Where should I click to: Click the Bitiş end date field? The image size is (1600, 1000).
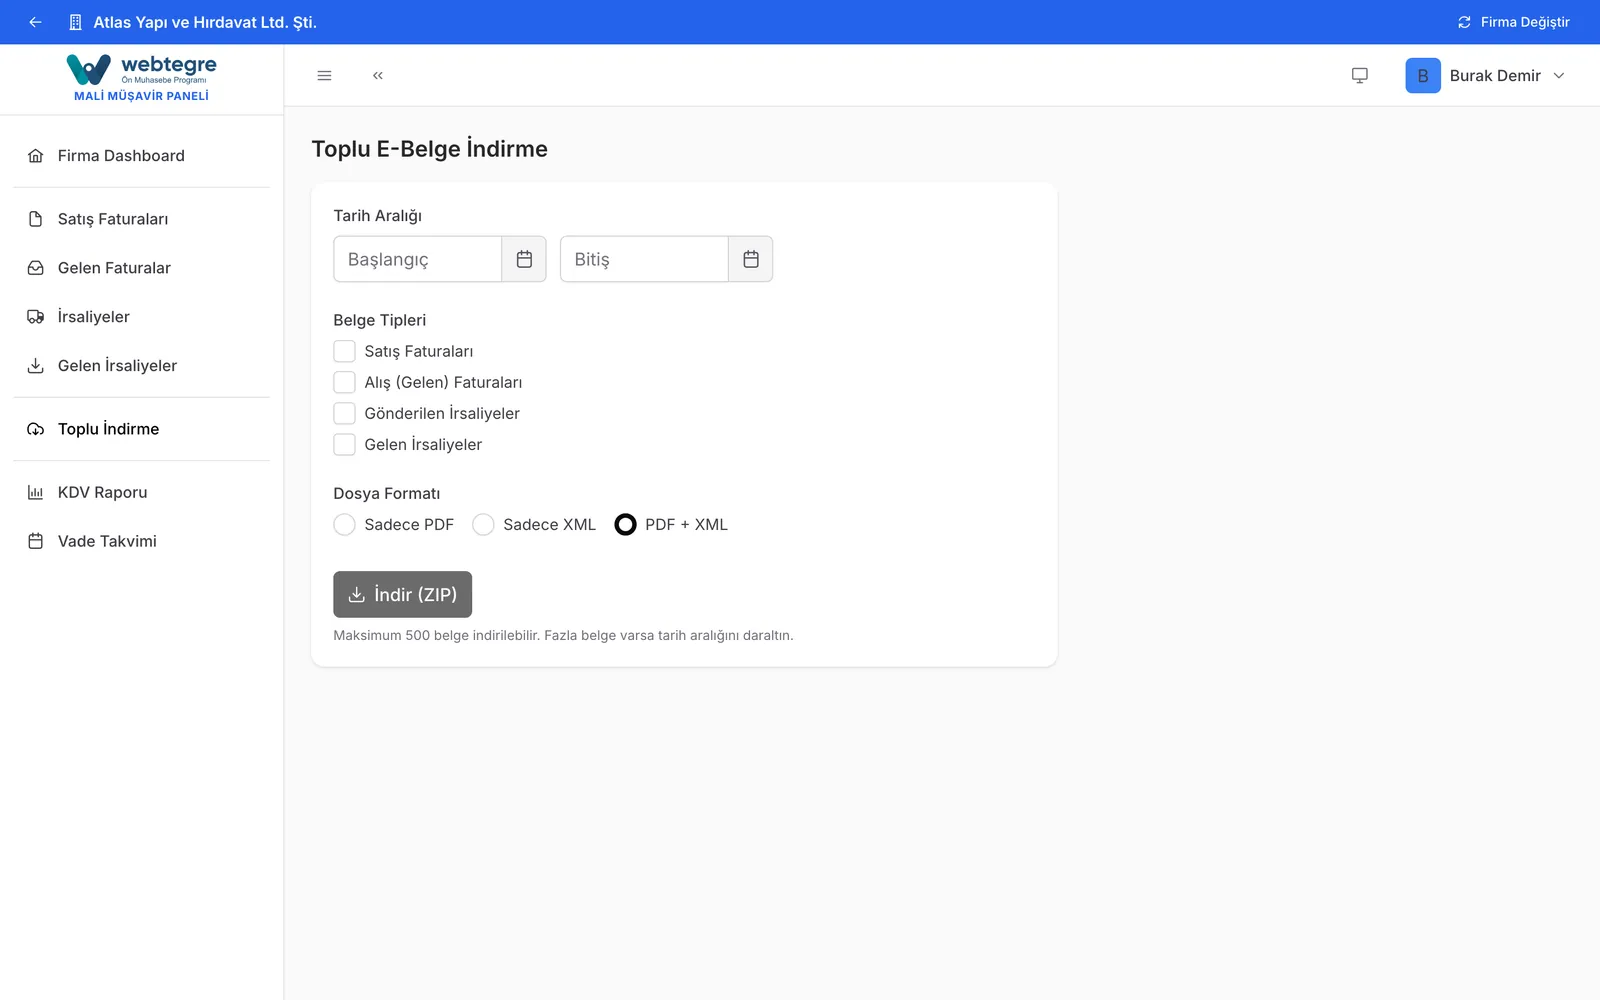pyautogui.click(x=645, y=259)
